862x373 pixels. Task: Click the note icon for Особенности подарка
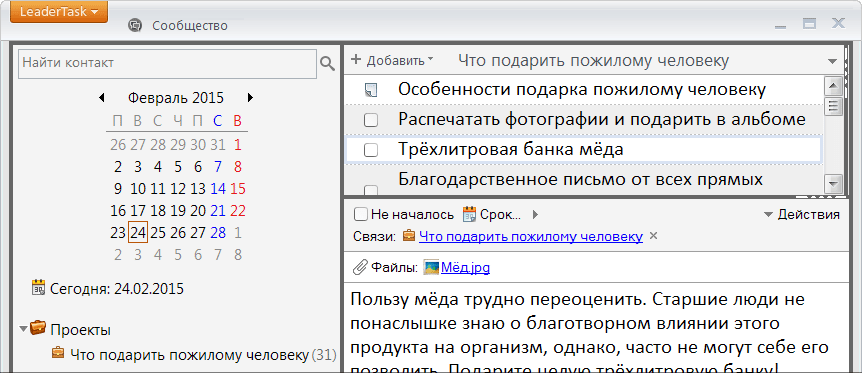371,90
